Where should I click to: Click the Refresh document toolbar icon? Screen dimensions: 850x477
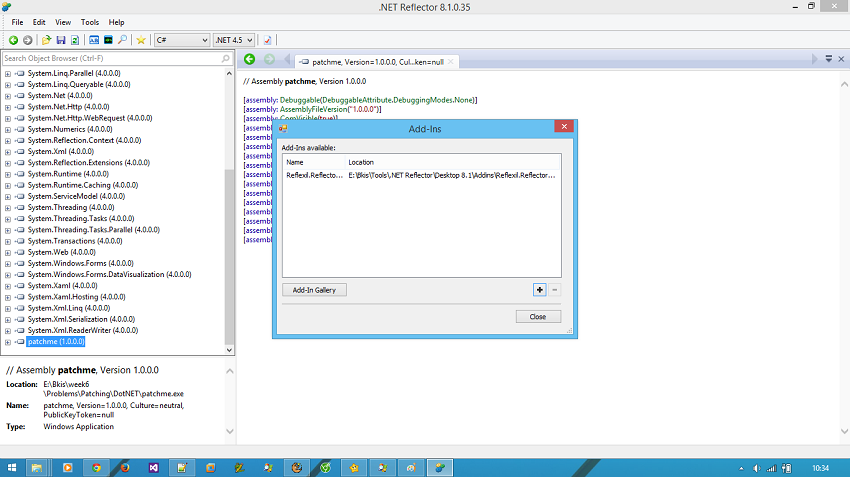coord(75,40)
